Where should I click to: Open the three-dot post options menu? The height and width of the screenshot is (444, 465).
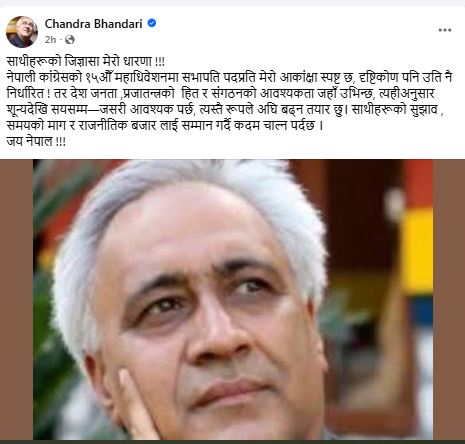pyautogui.click(x=445, y=30)
